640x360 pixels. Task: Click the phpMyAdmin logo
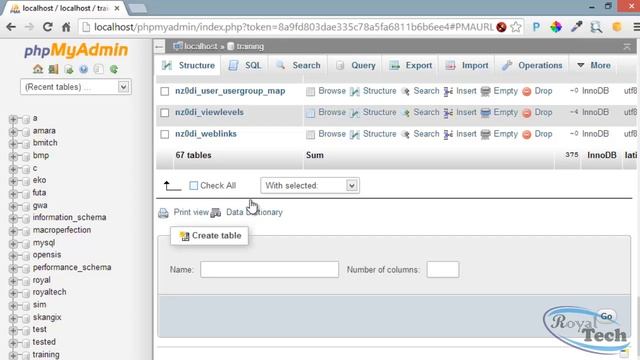pos(76,50)
